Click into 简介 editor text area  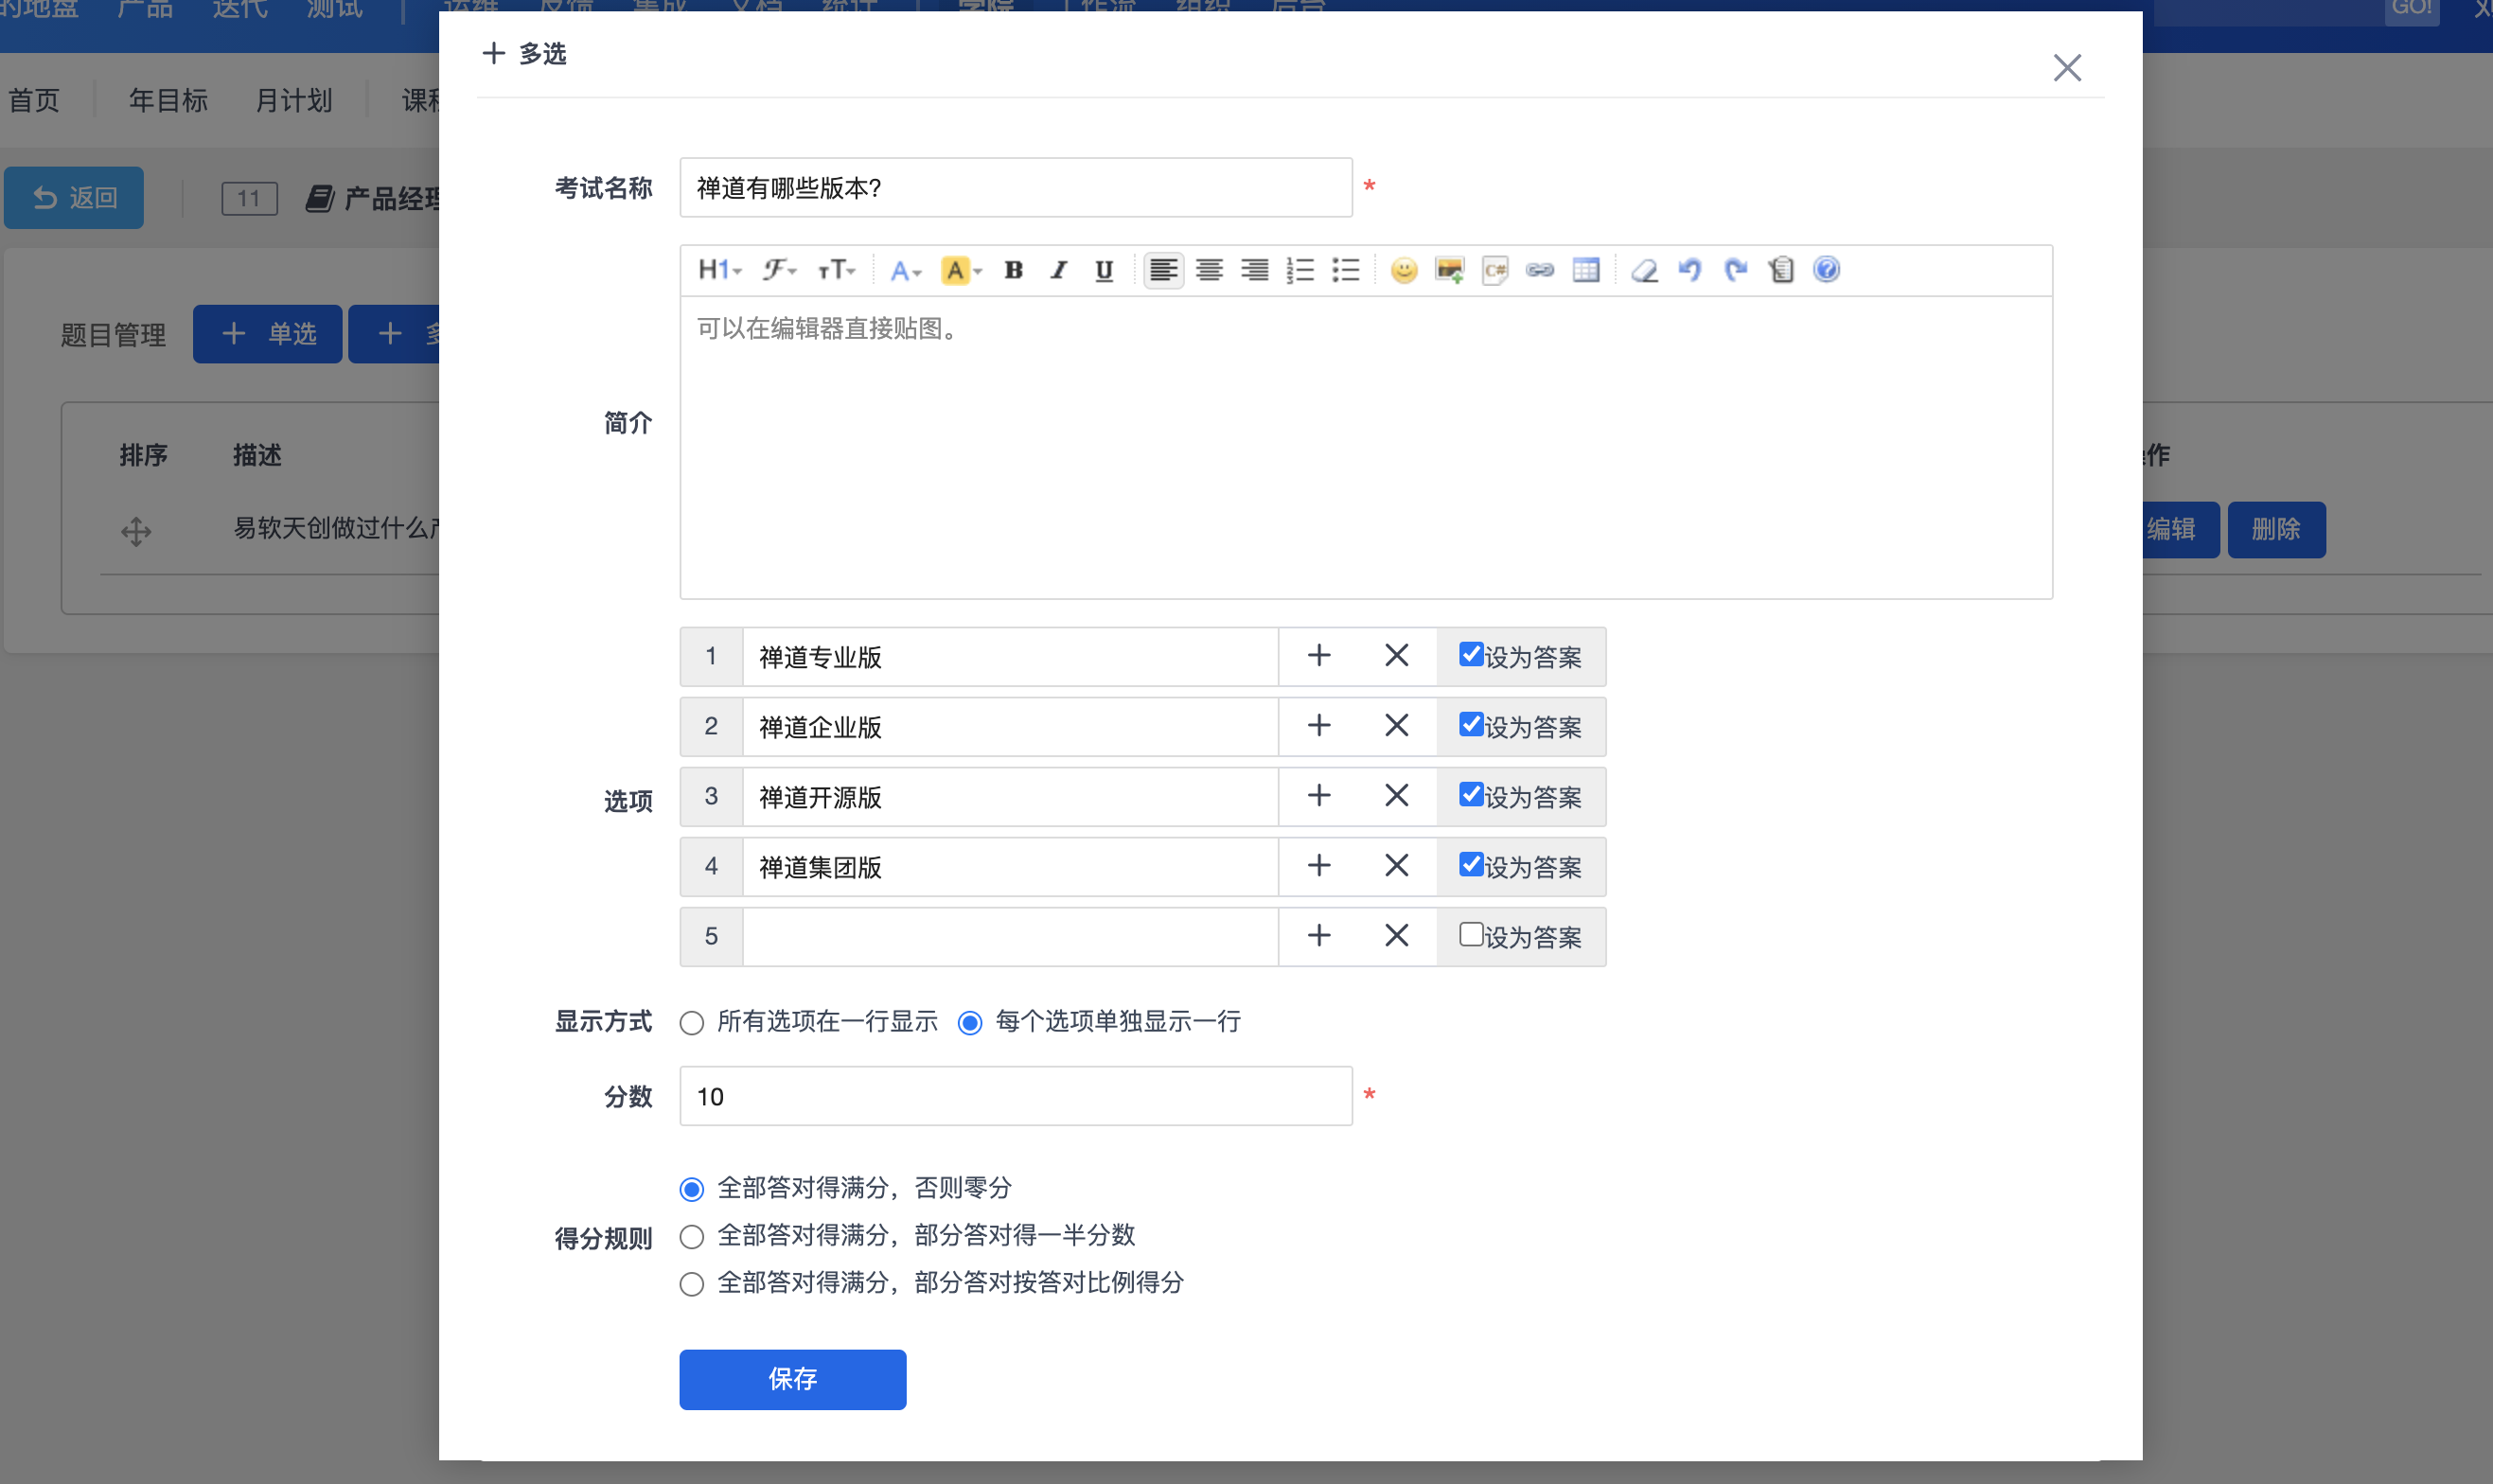tap(1366, 448)
